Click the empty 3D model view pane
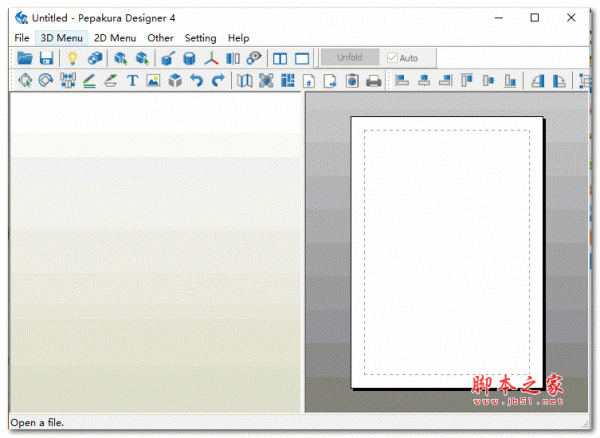Screen dimensions: 600x438 [155, 252]
